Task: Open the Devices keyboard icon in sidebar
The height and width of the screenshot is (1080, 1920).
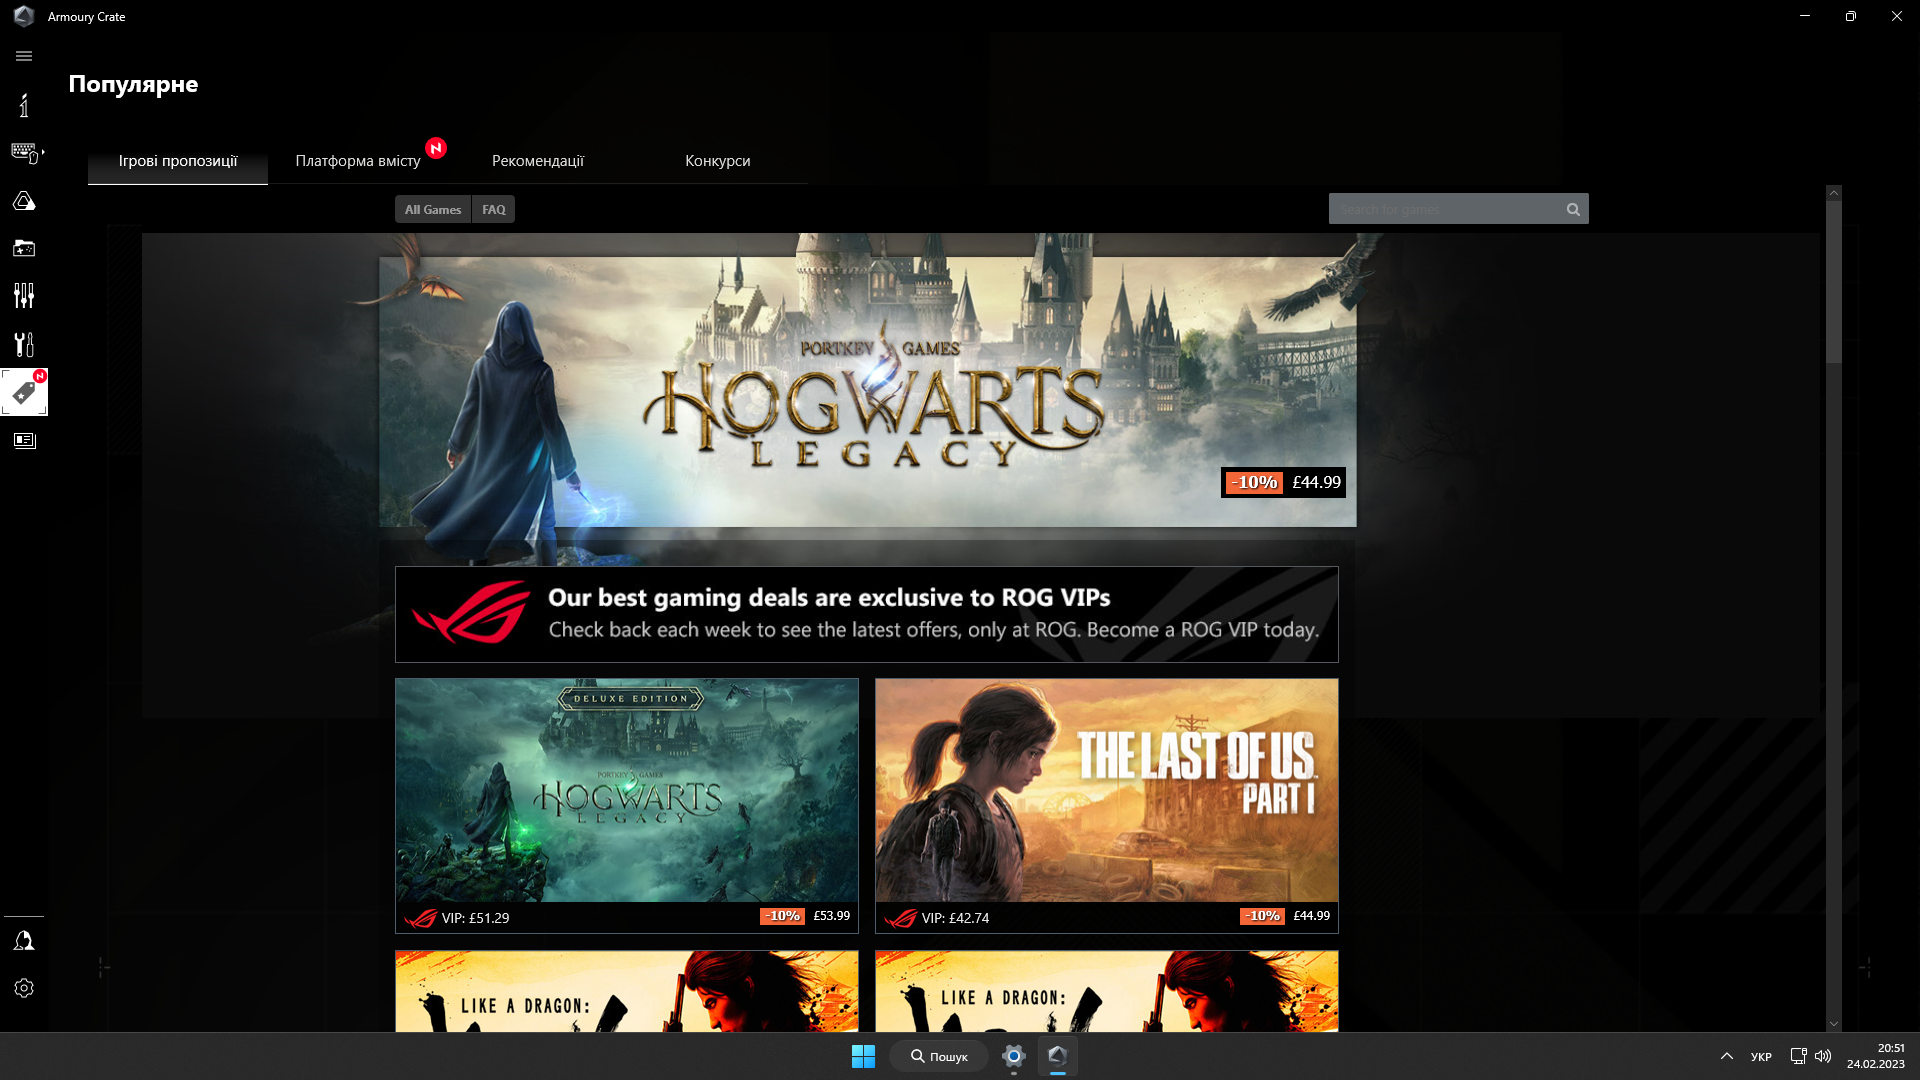Action: coord(24,152)
